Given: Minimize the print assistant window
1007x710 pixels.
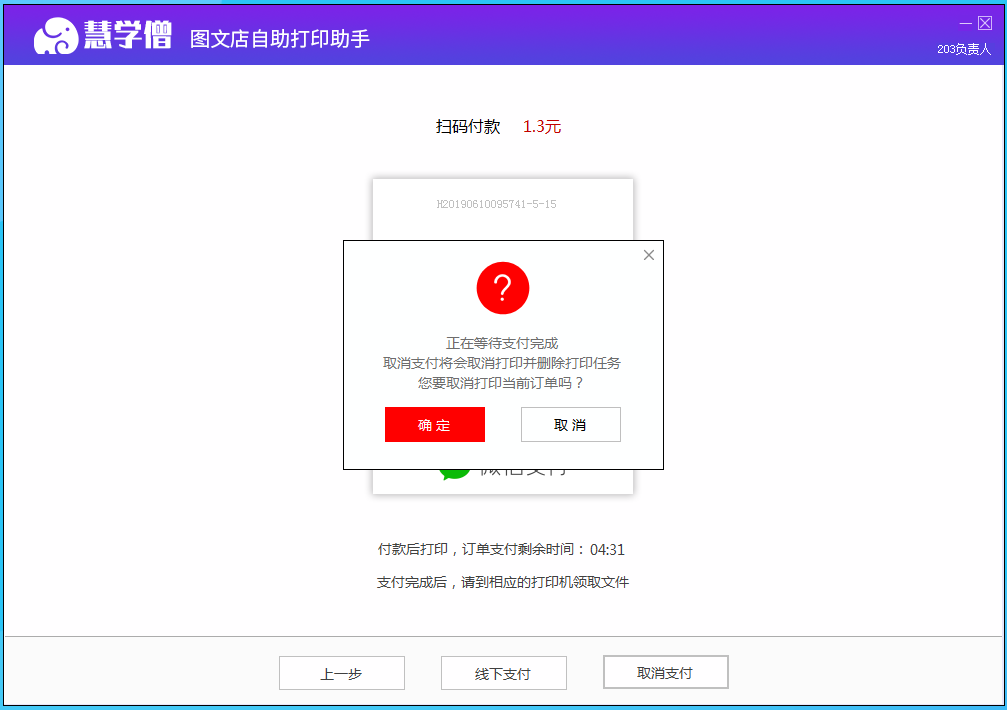Looking at the screenshot, I should (x=965, y=24).
